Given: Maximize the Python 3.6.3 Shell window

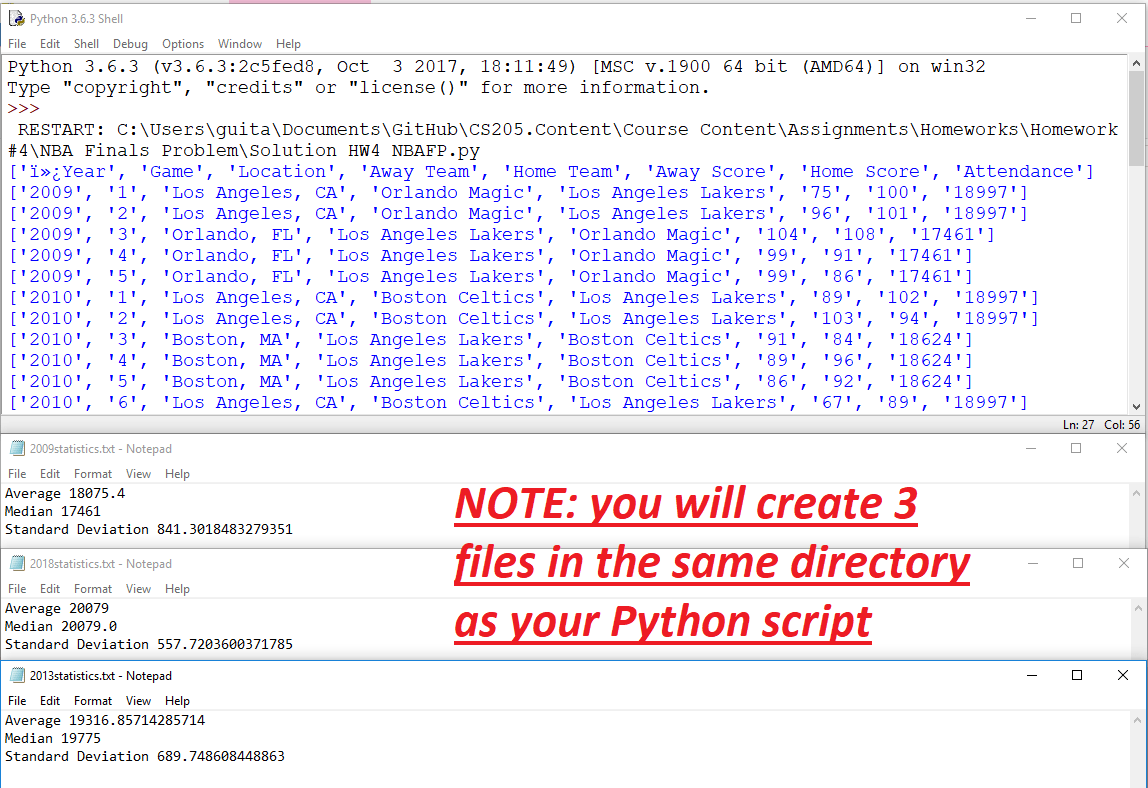Looking at the screenshot, I should (x=1076, y=18).
